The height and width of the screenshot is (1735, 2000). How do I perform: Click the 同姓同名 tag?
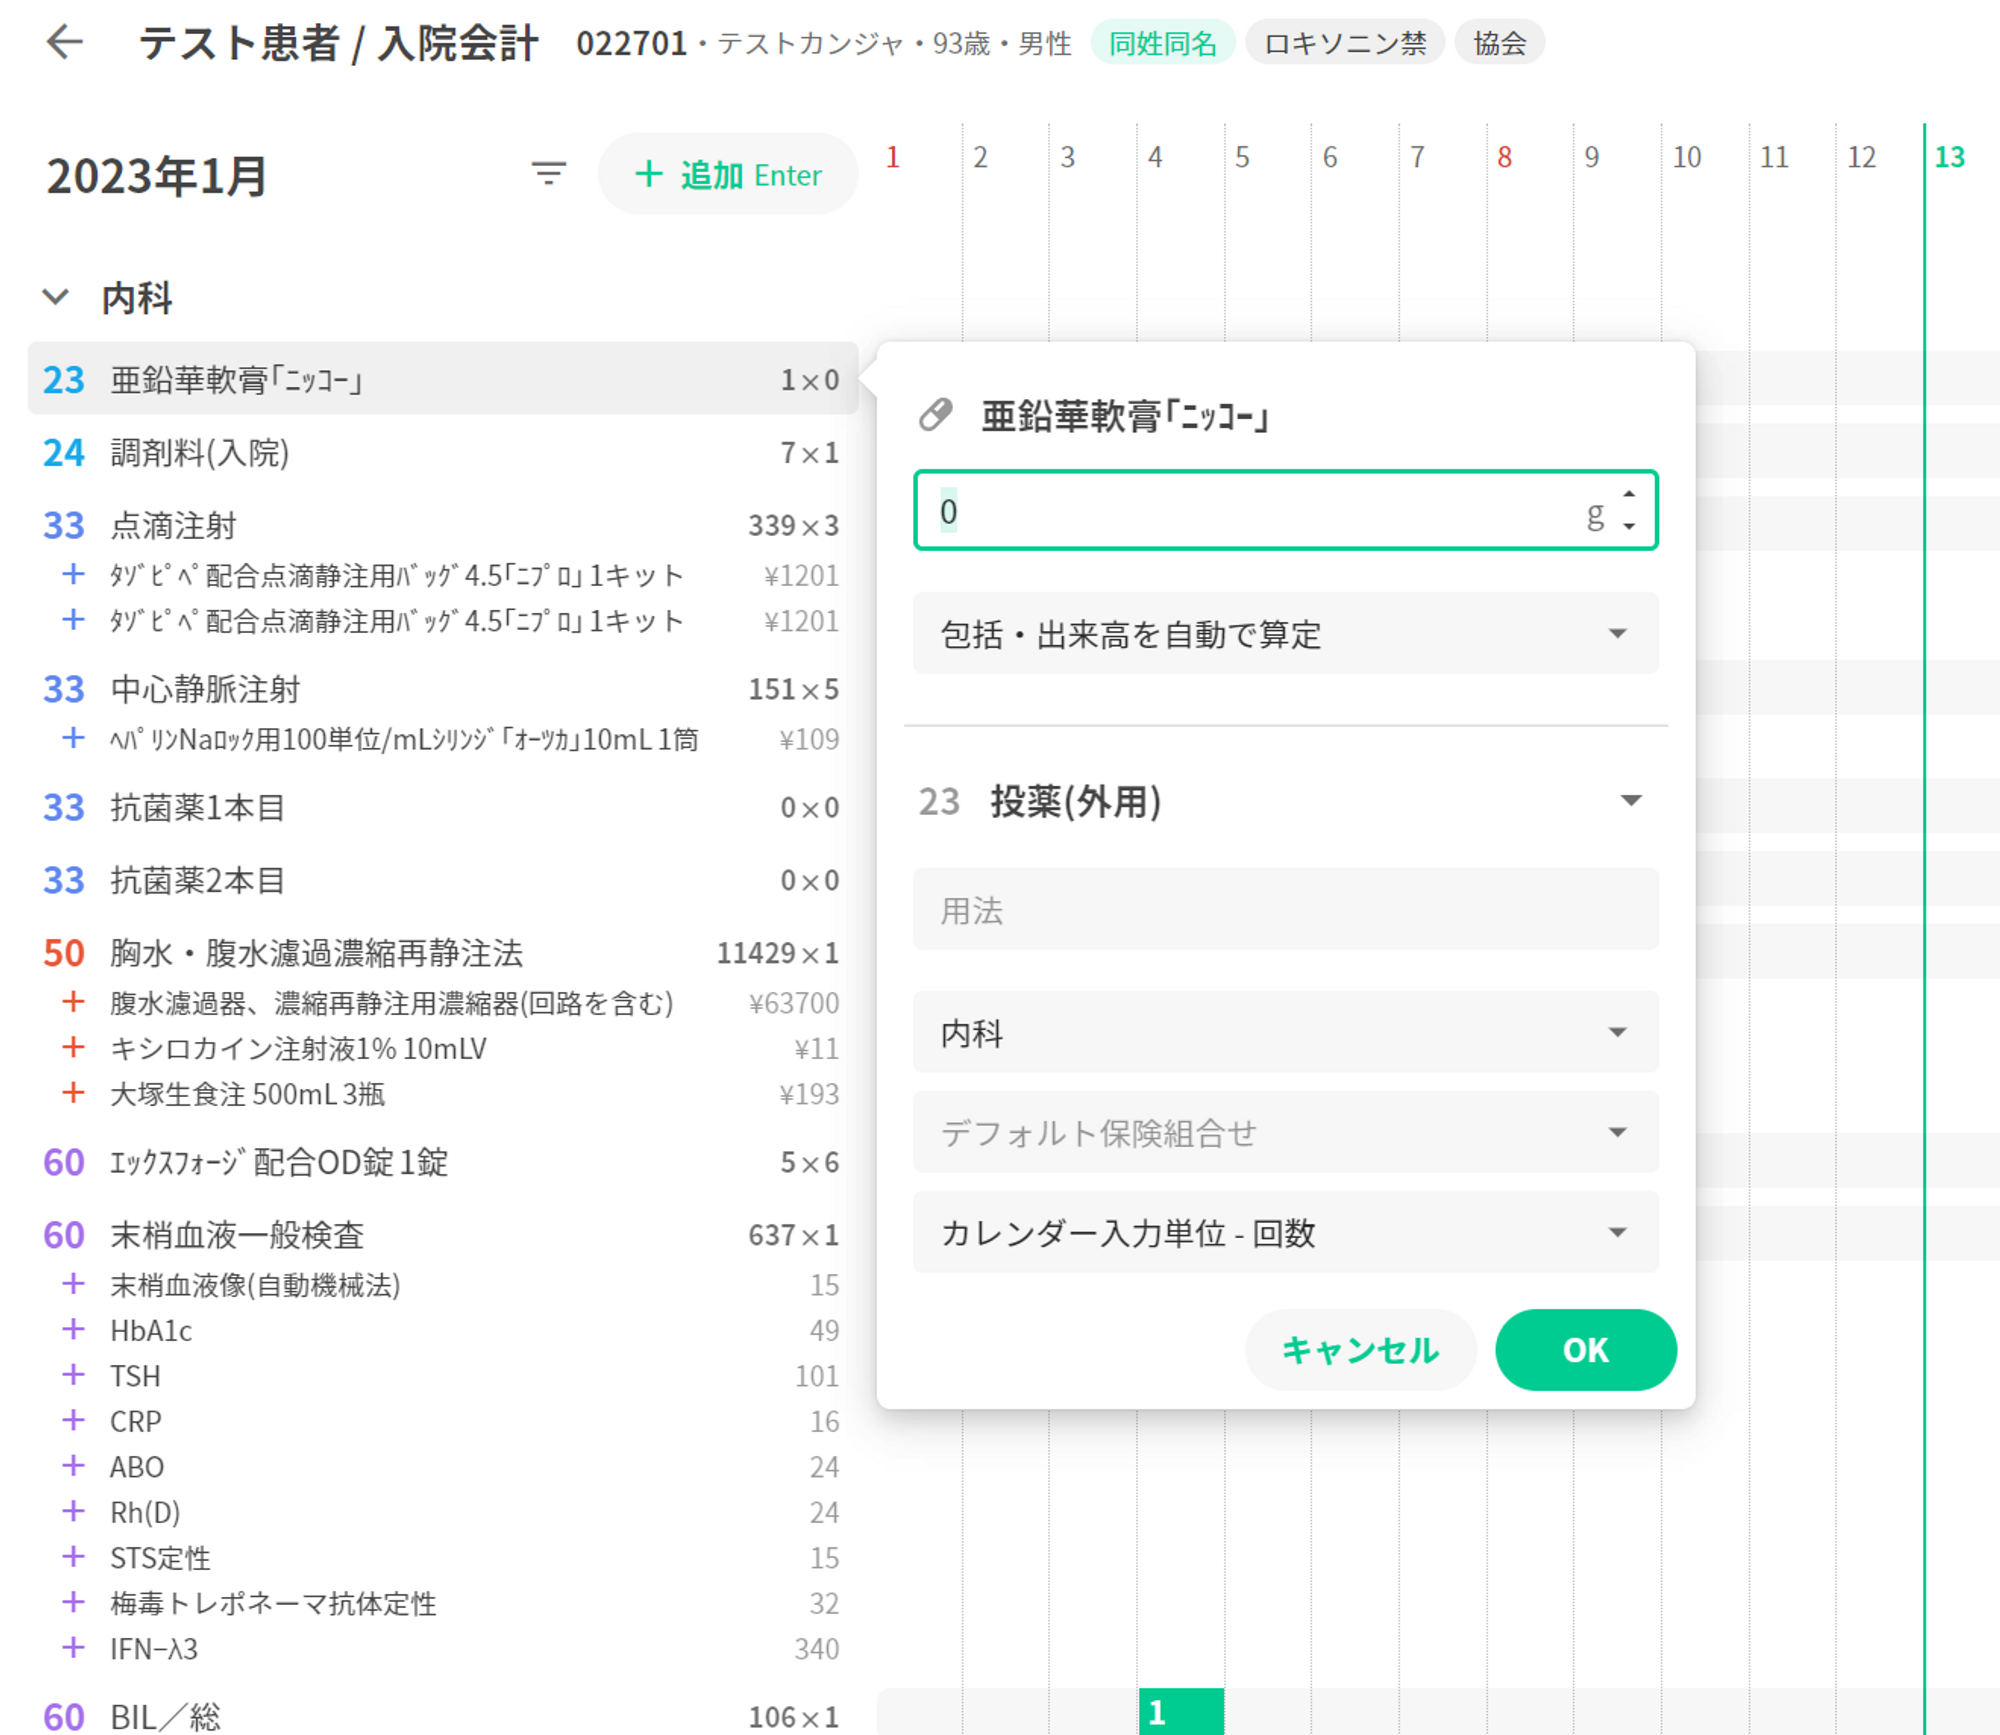[x=1162, y=43]
